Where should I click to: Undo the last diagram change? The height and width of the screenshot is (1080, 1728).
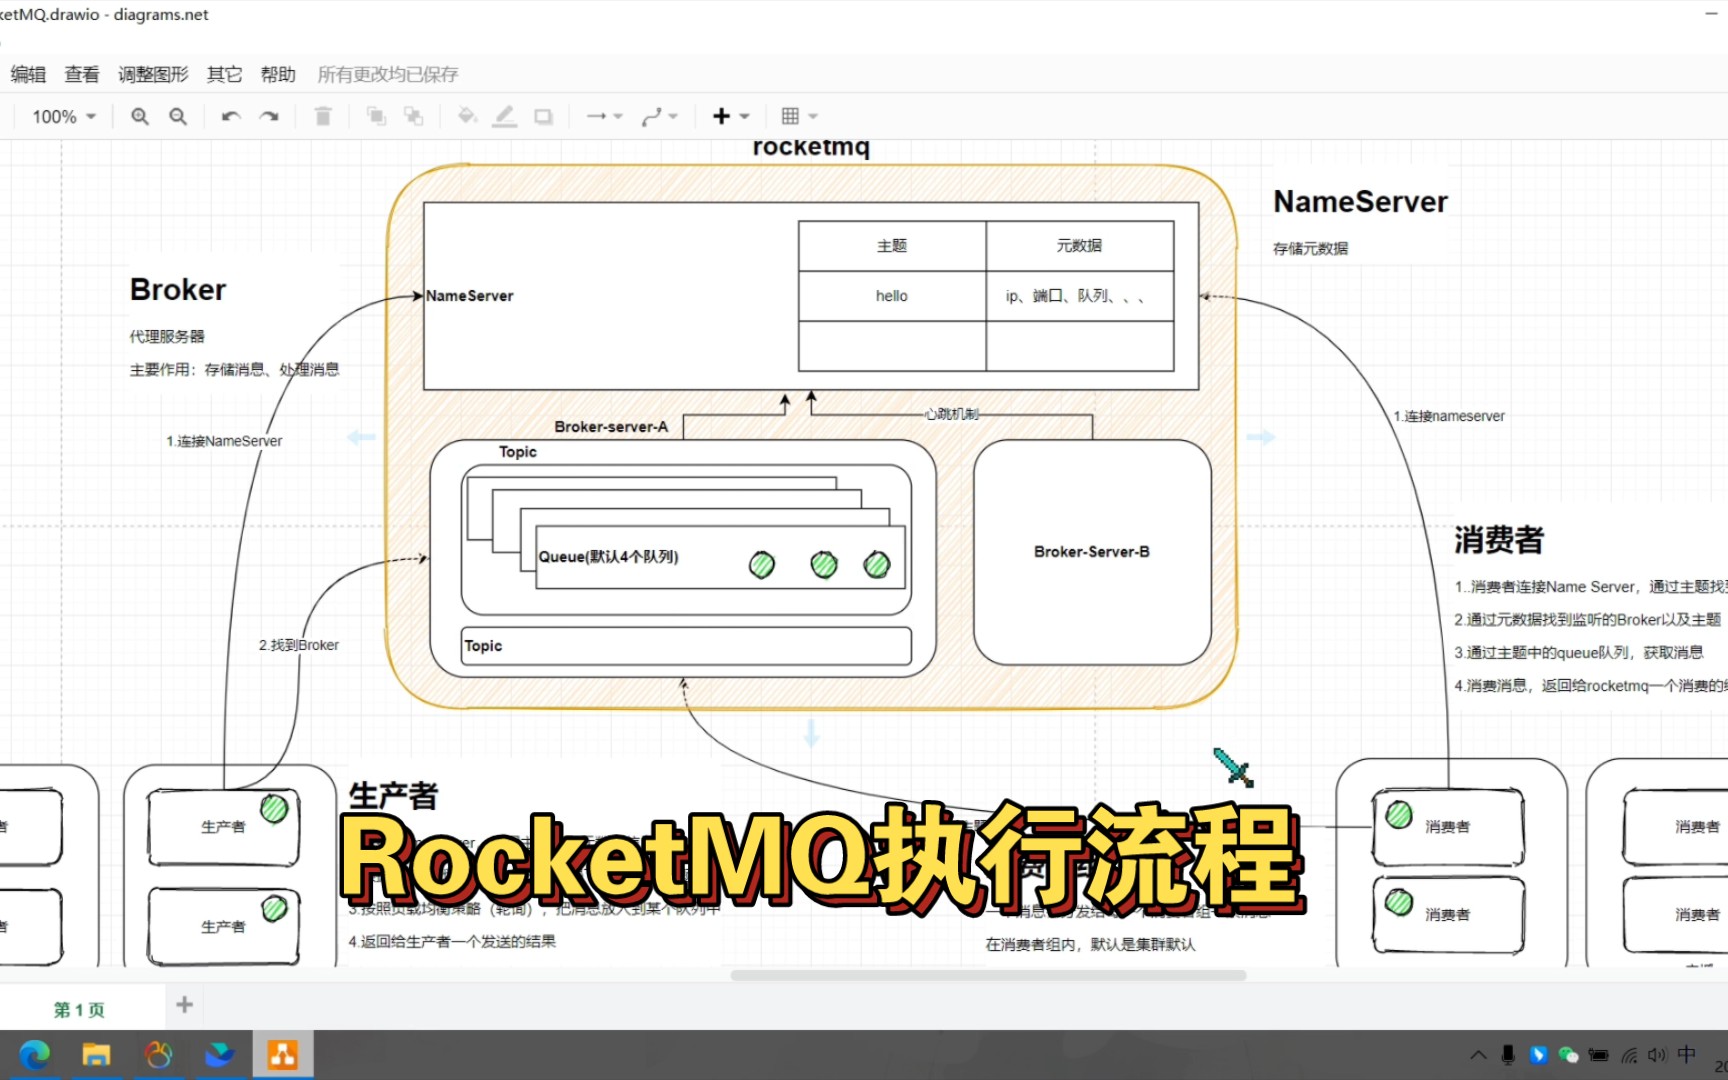[231, 116]
